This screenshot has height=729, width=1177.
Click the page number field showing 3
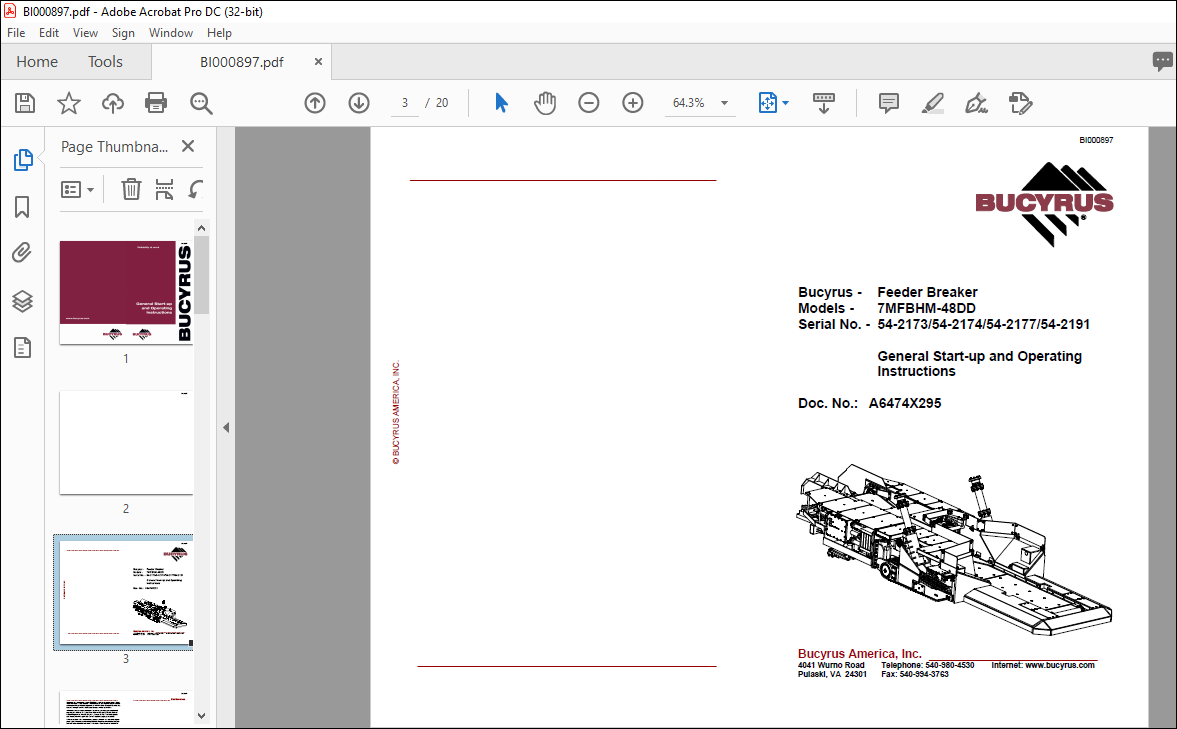pos(405,103)
